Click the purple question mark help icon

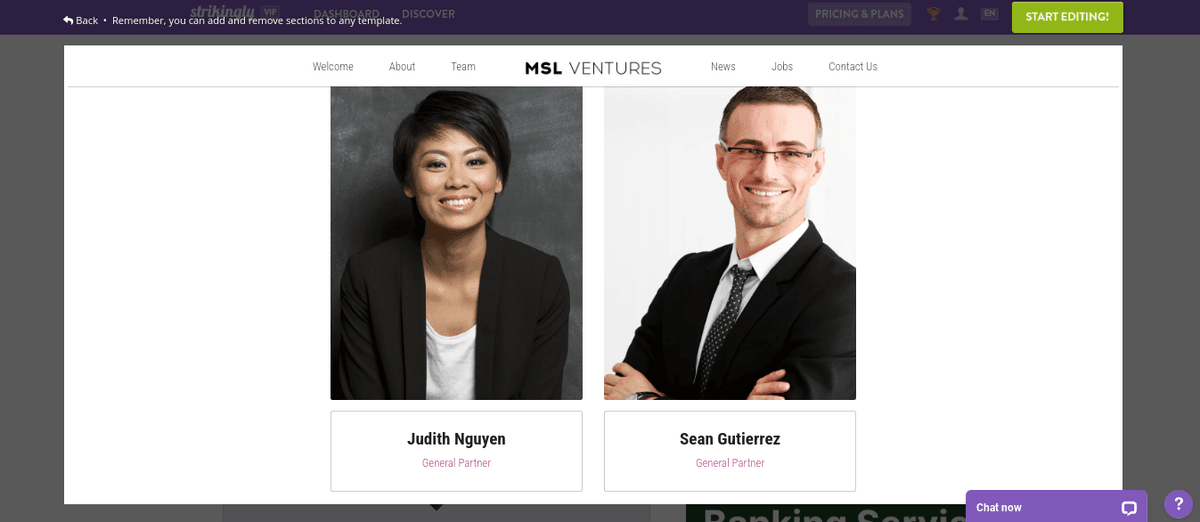[1179, 504]
